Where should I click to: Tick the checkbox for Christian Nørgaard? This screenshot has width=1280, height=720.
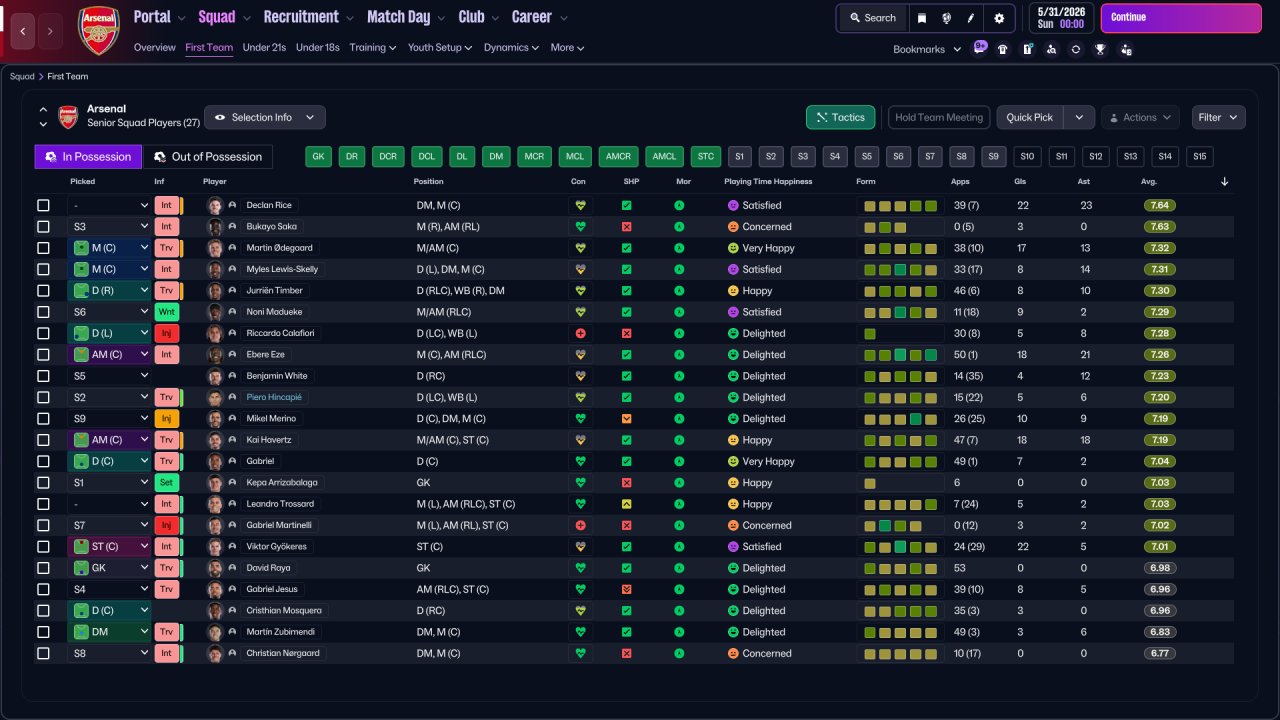43,653
